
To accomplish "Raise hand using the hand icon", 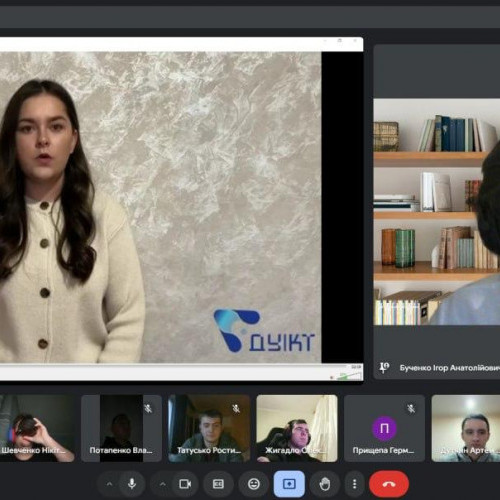I will 324,484.
